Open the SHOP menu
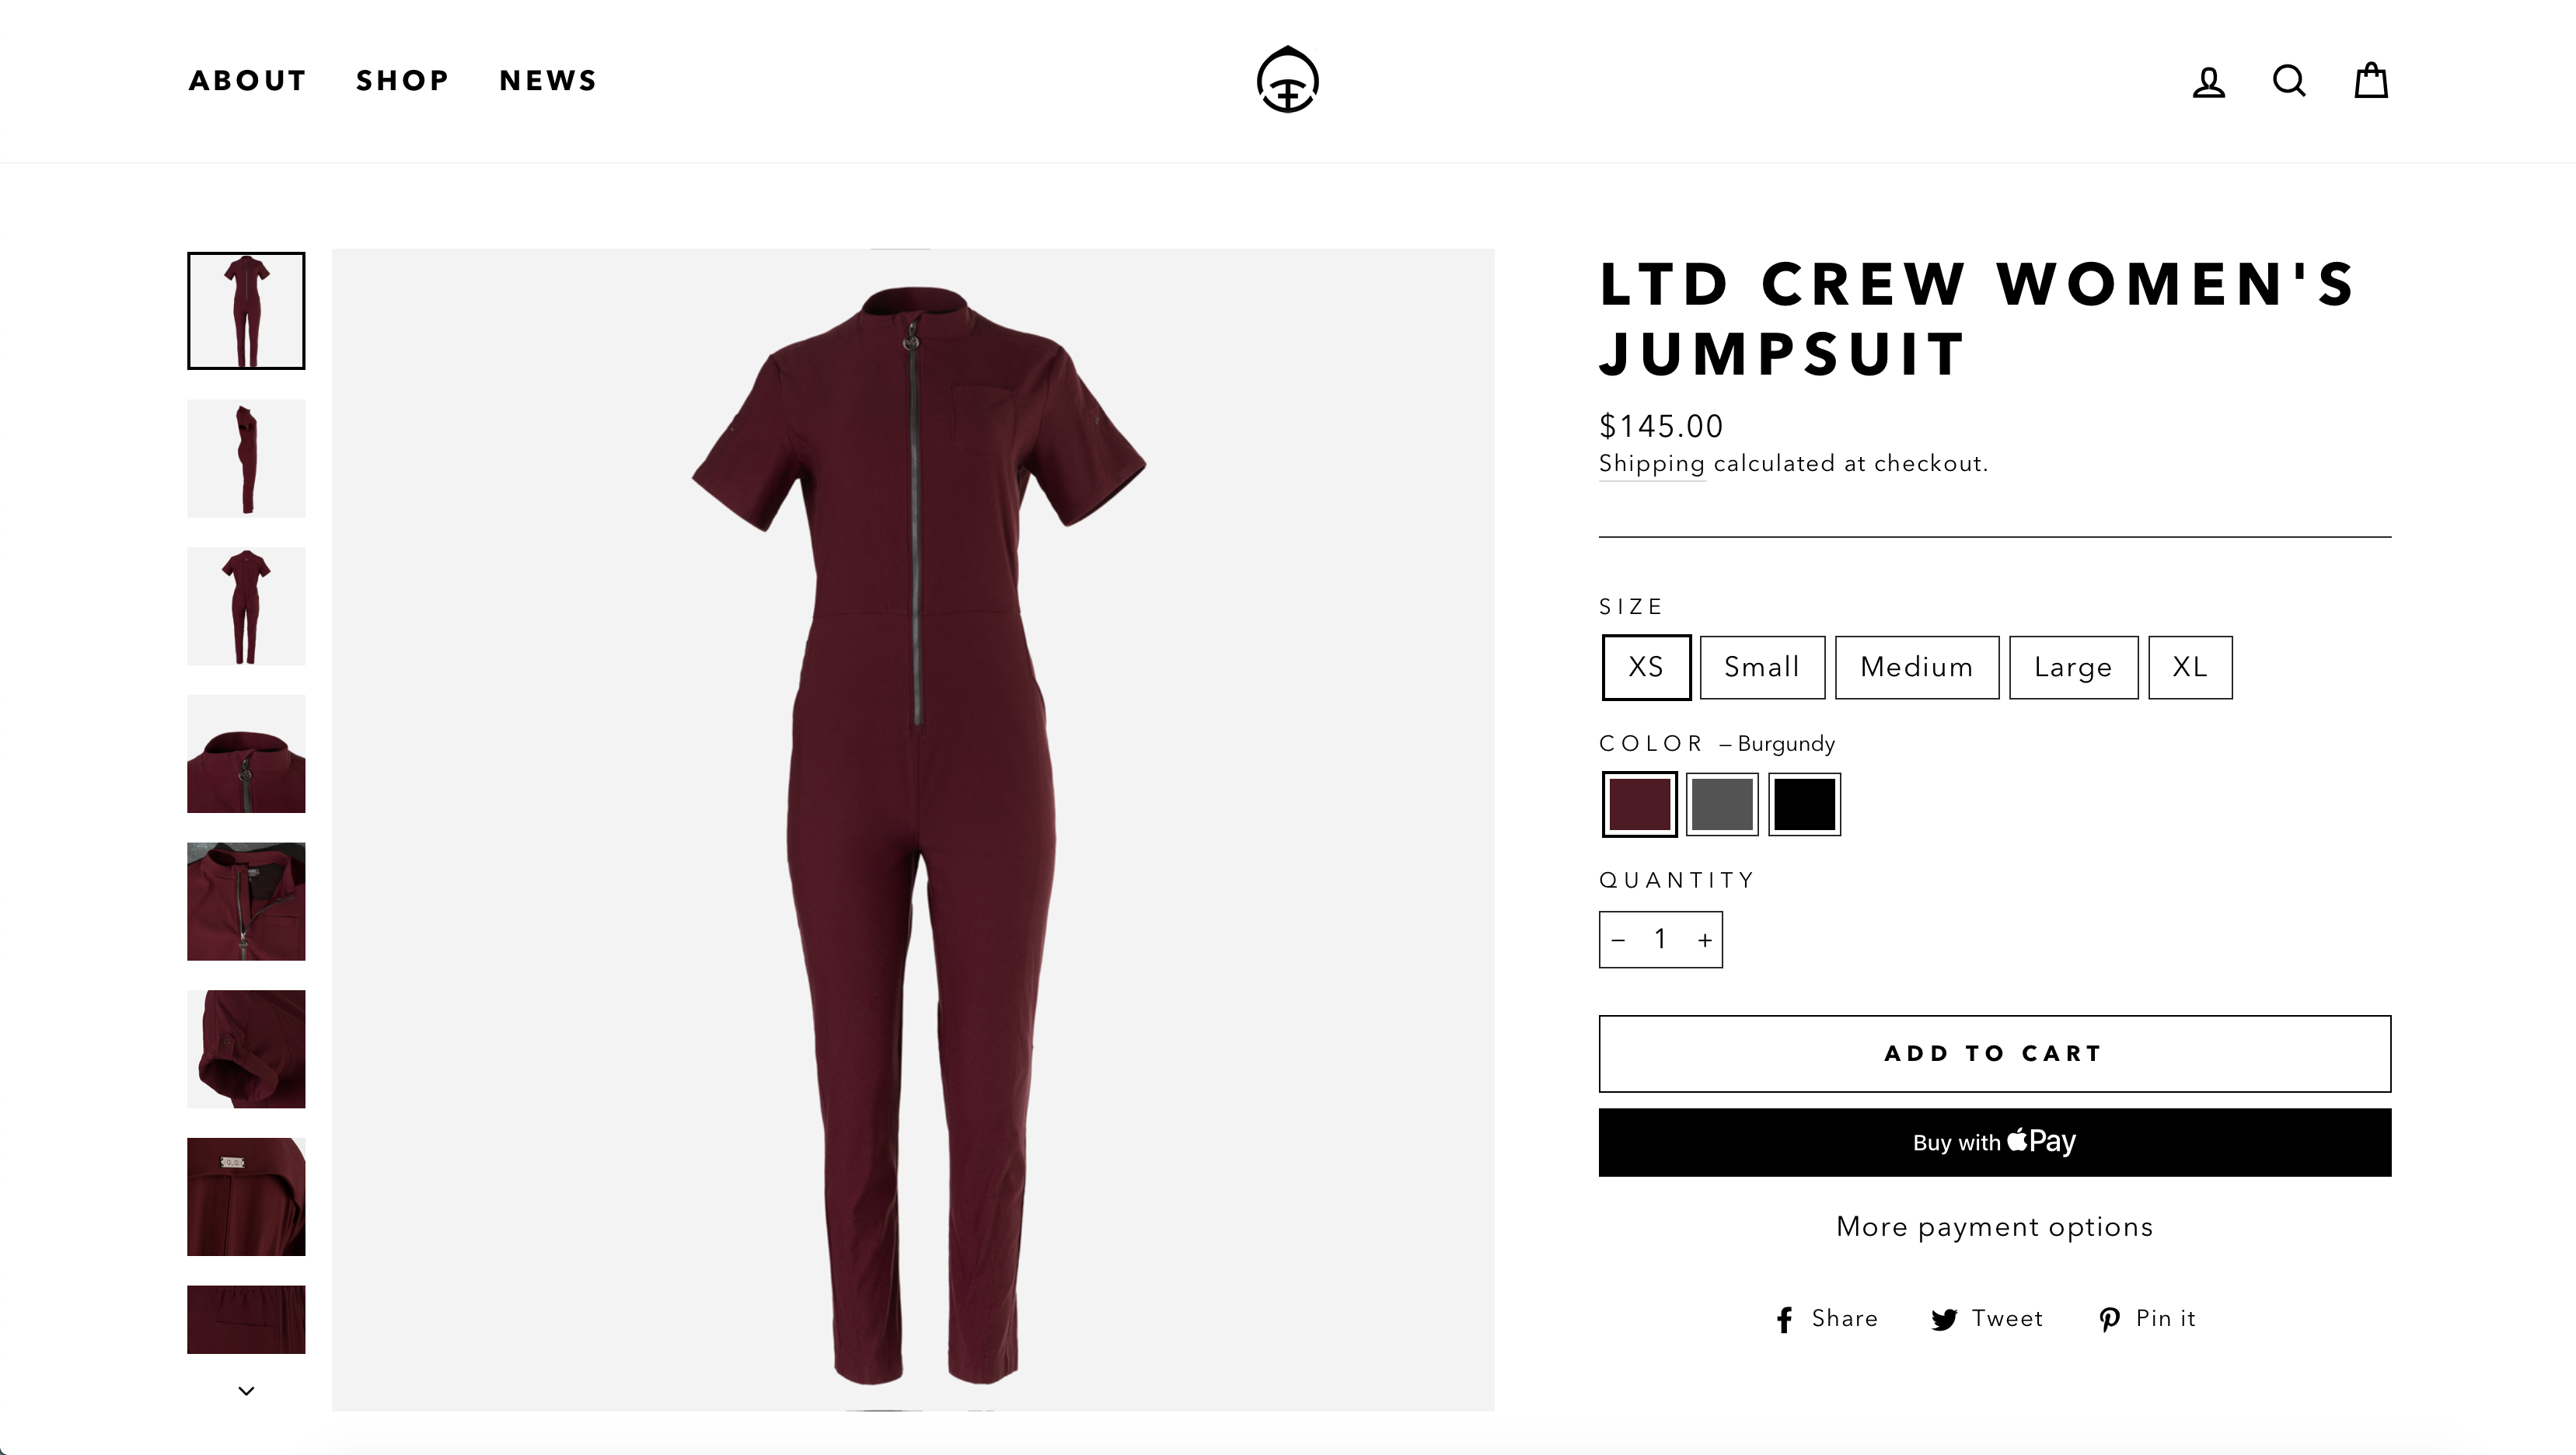Viewport: 2576px width, 1455px height. 402,81
